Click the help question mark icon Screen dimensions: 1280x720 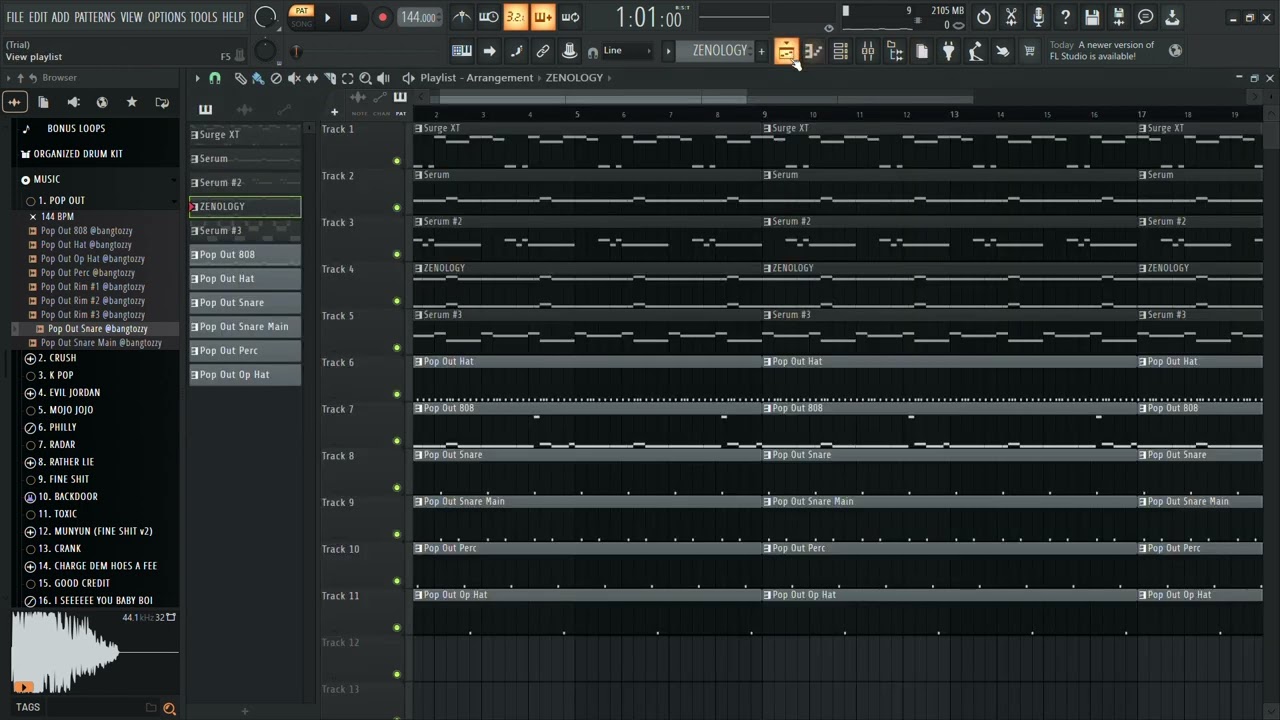click(x=1065, y=17)
